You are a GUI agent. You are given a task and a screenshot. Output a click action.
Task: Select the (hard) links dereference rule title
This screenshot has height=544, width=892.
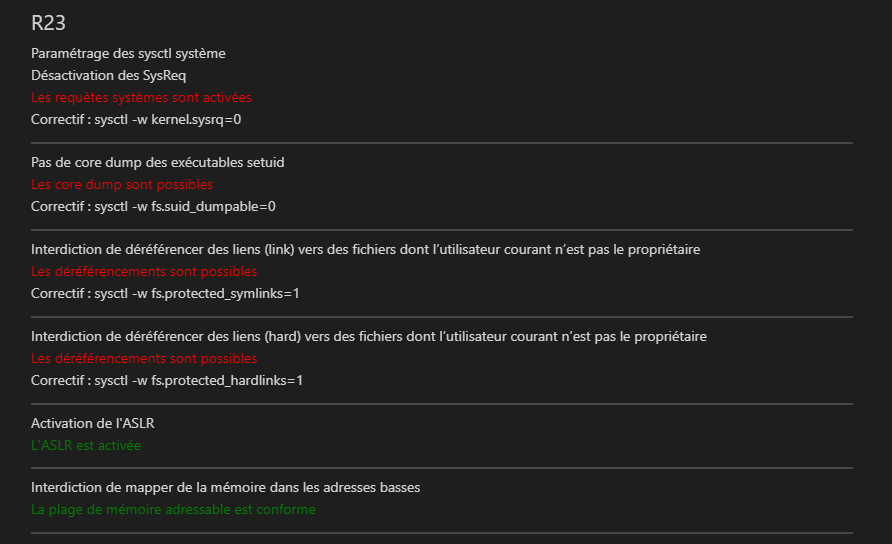point(368,336)
